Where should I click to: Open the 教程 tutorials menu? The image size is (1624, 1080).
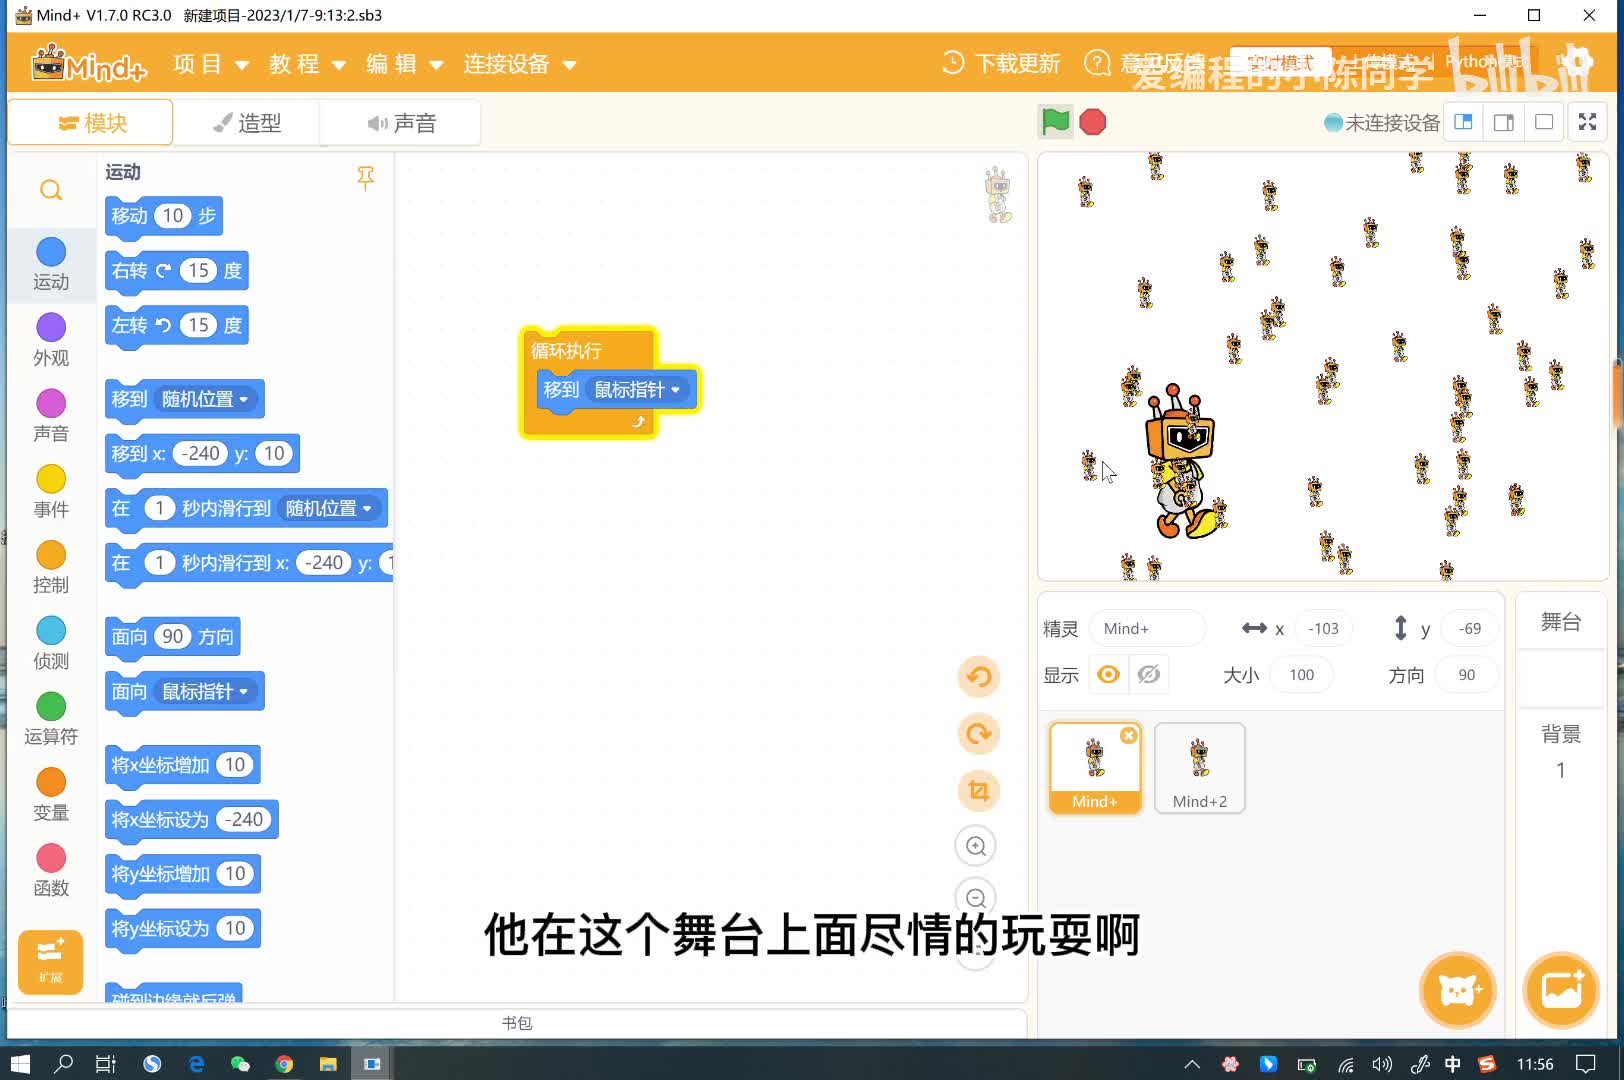pyautogui.click(x=307, y=64)
